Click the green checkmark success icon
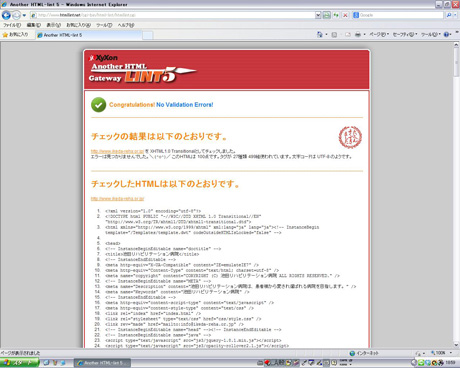 click(98, 105)
